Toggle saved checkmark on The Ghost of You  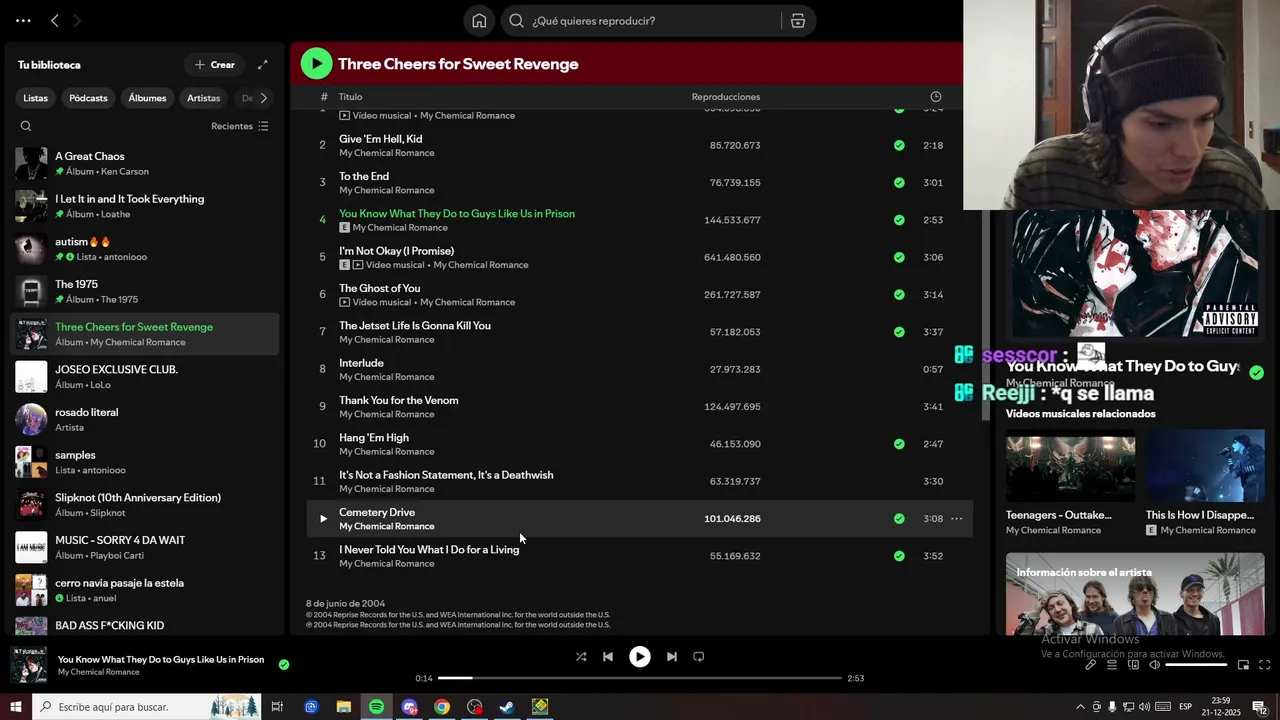tap(899, 295)
